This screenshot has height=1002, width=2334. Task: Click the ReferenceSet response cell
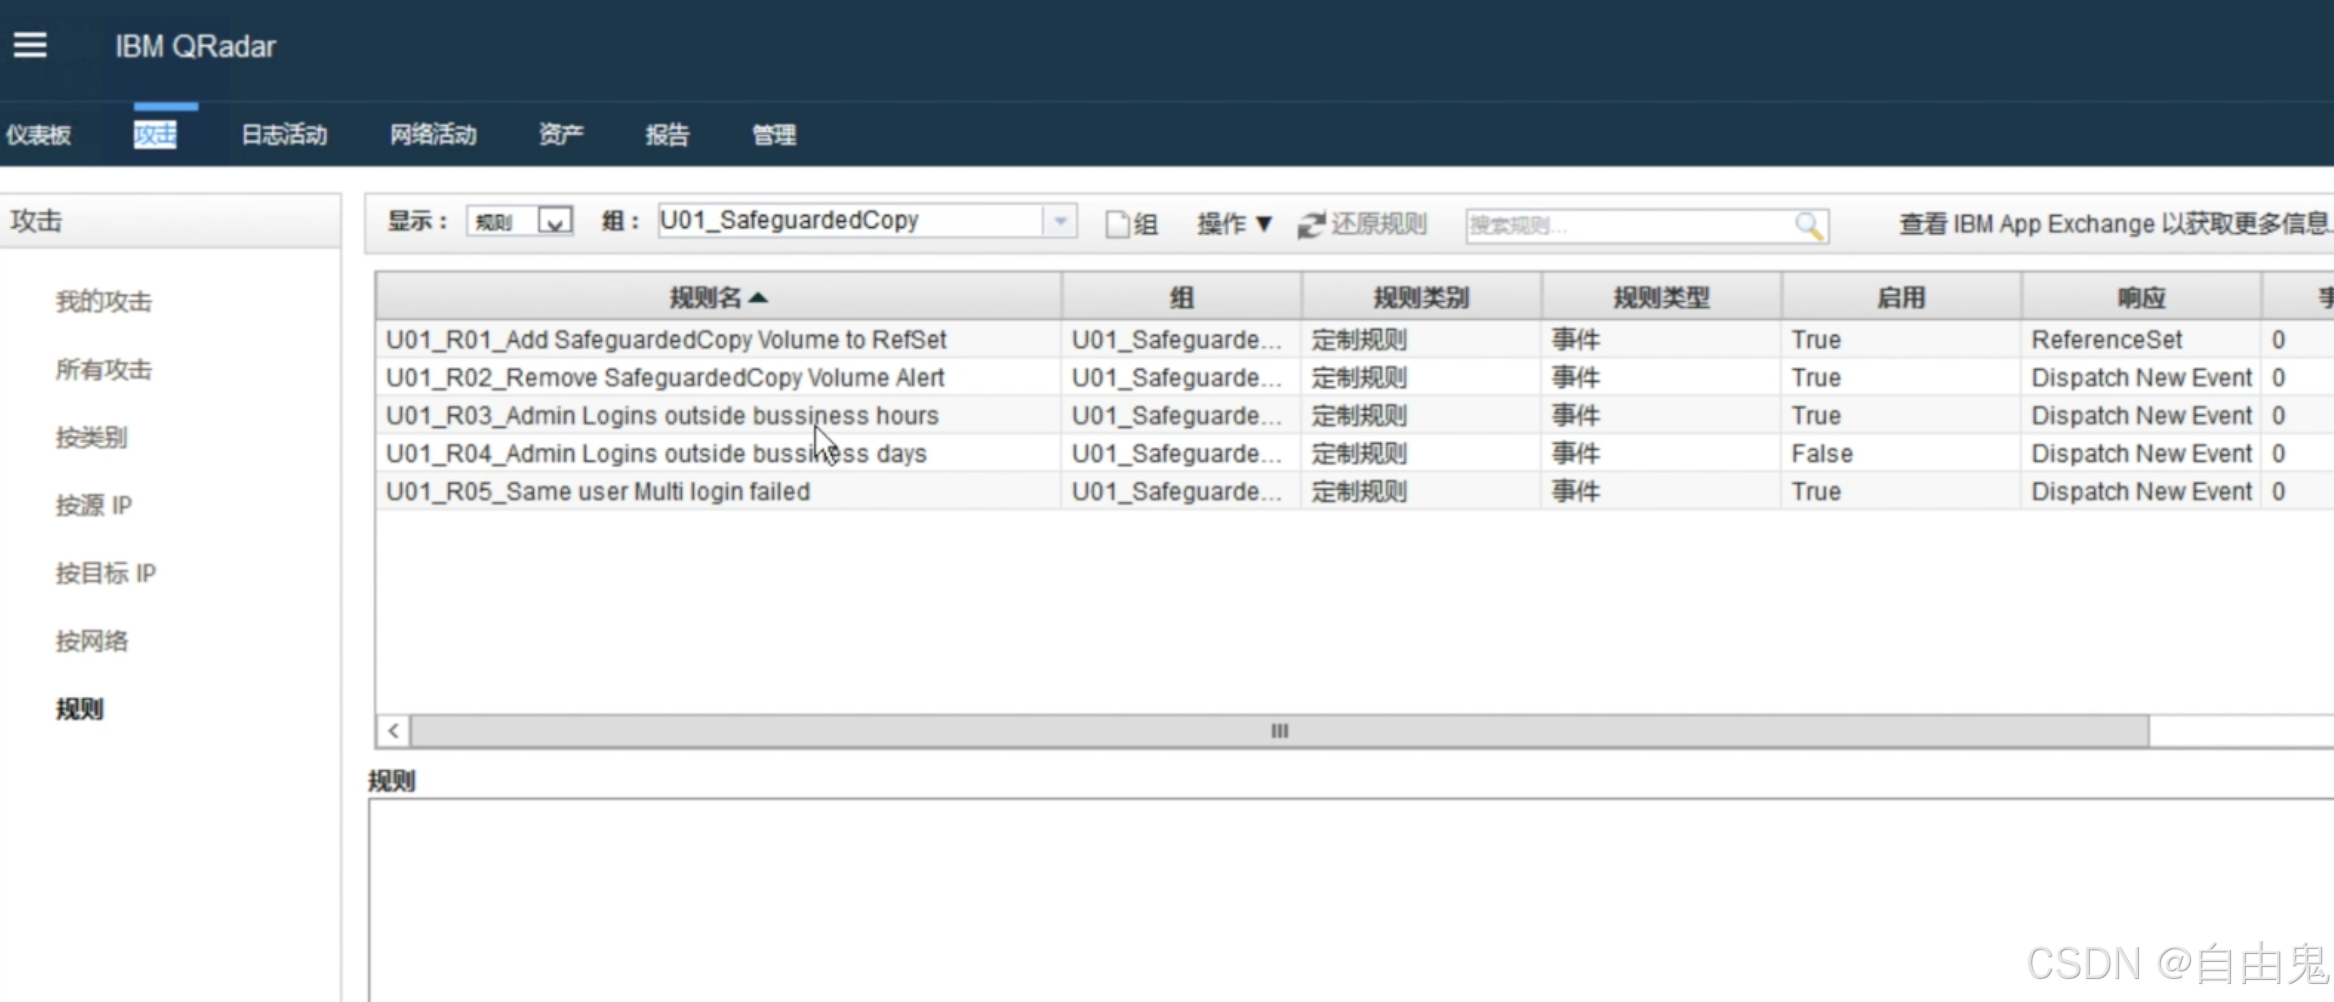2107,340
